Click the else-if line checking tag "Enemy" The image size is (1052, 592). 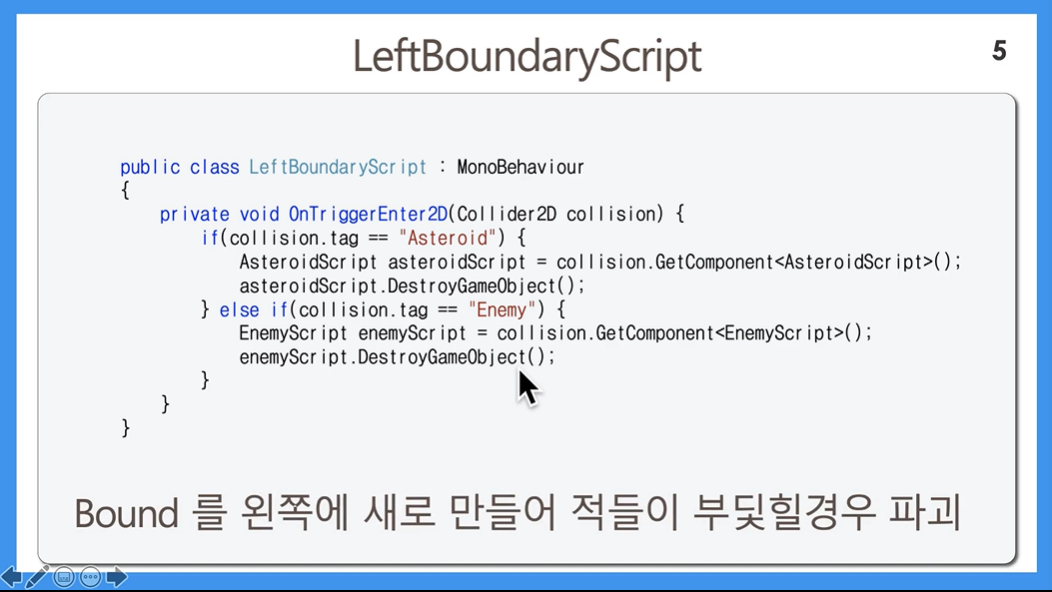pyautogui.click(x=383, y=309)
